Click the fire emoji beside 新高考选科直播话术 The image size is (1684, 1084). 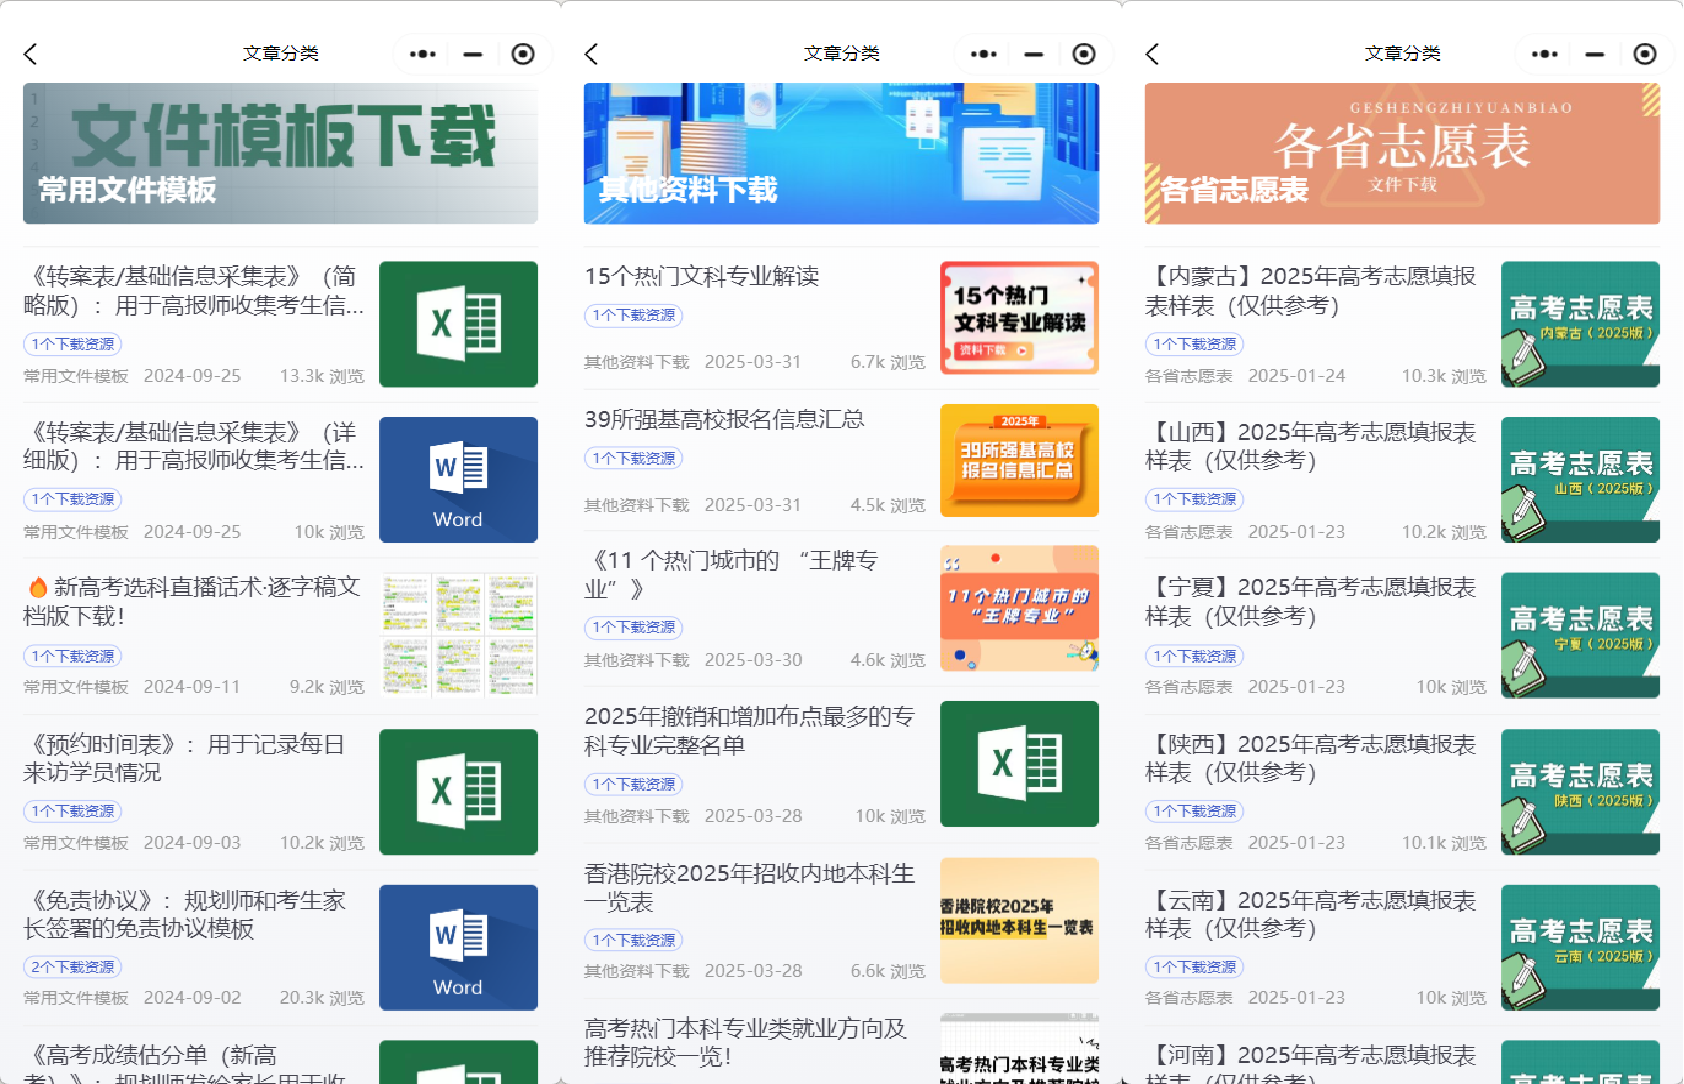tap(37, 587)
